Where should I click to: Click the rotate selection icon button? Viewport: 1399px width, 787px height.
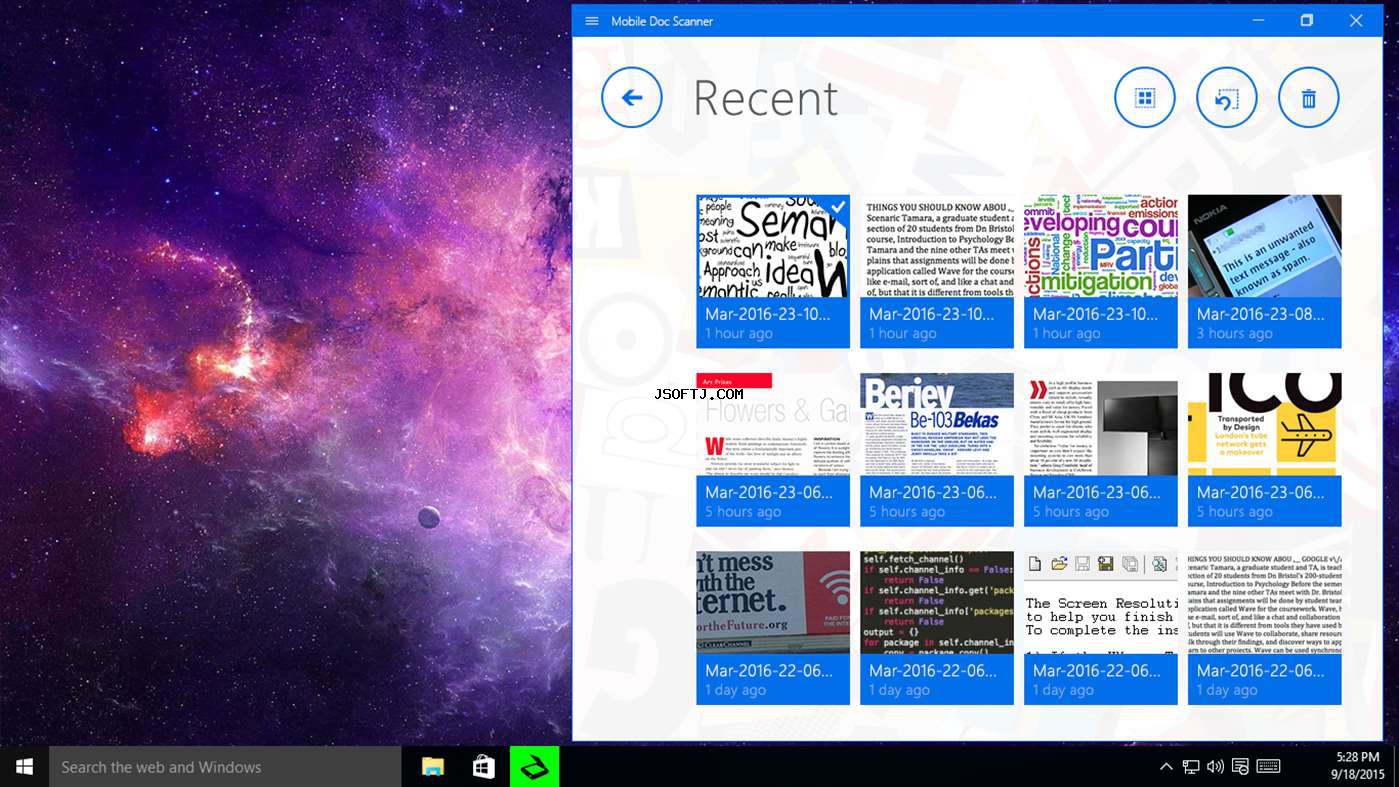(1227, 97)
